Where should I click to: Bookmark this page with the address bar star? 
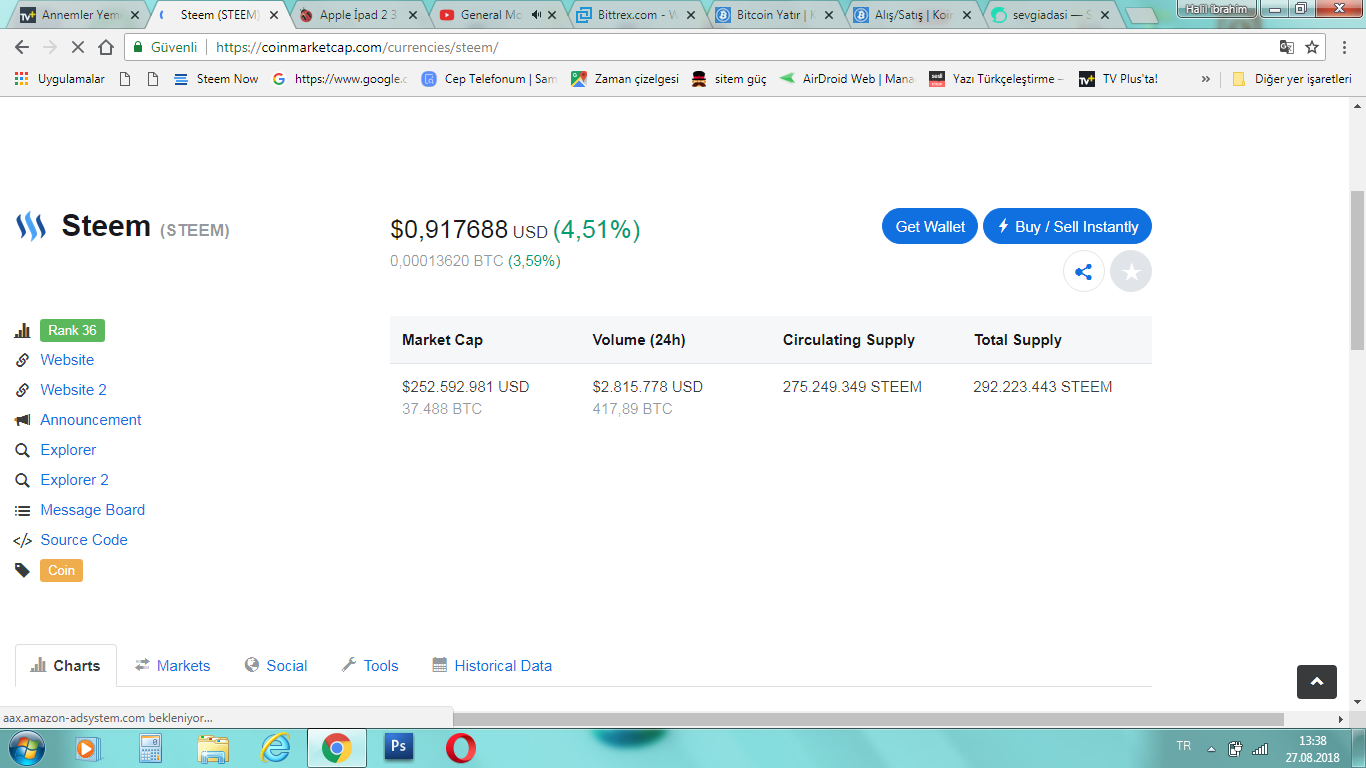point(1312,47)
